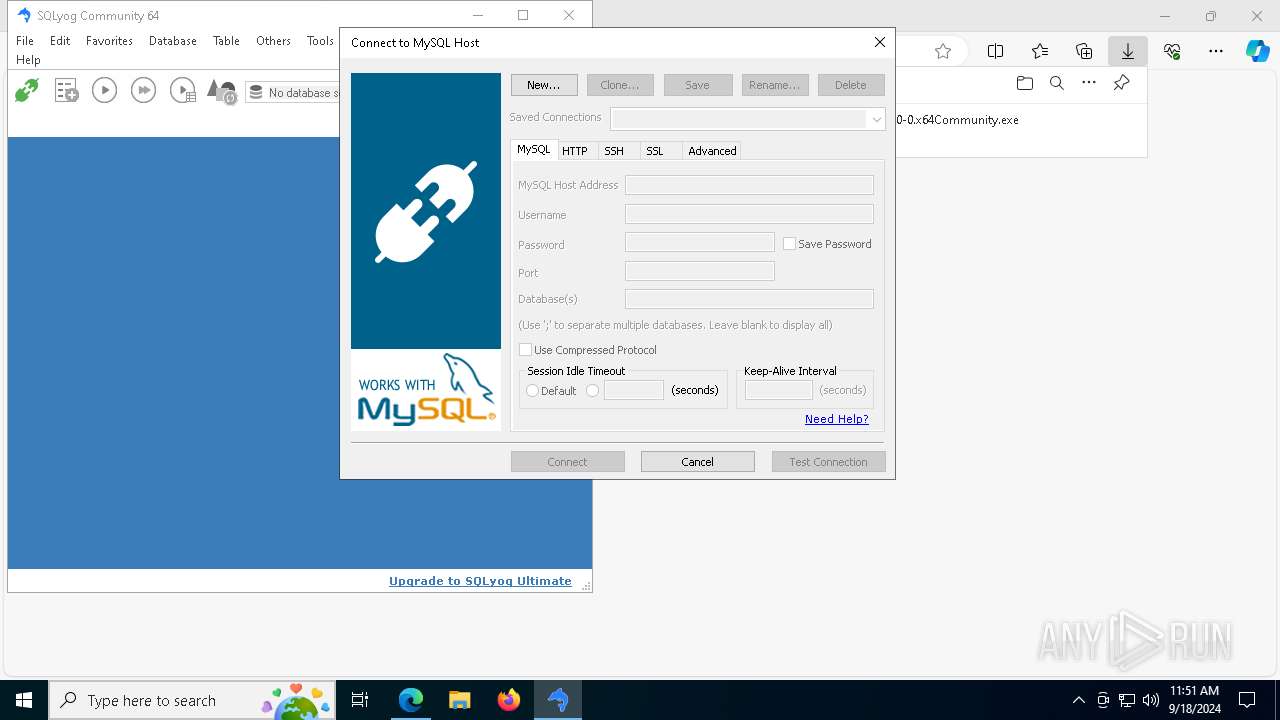Click the Delete connection button
The image size is (1280, 720).
851,85
